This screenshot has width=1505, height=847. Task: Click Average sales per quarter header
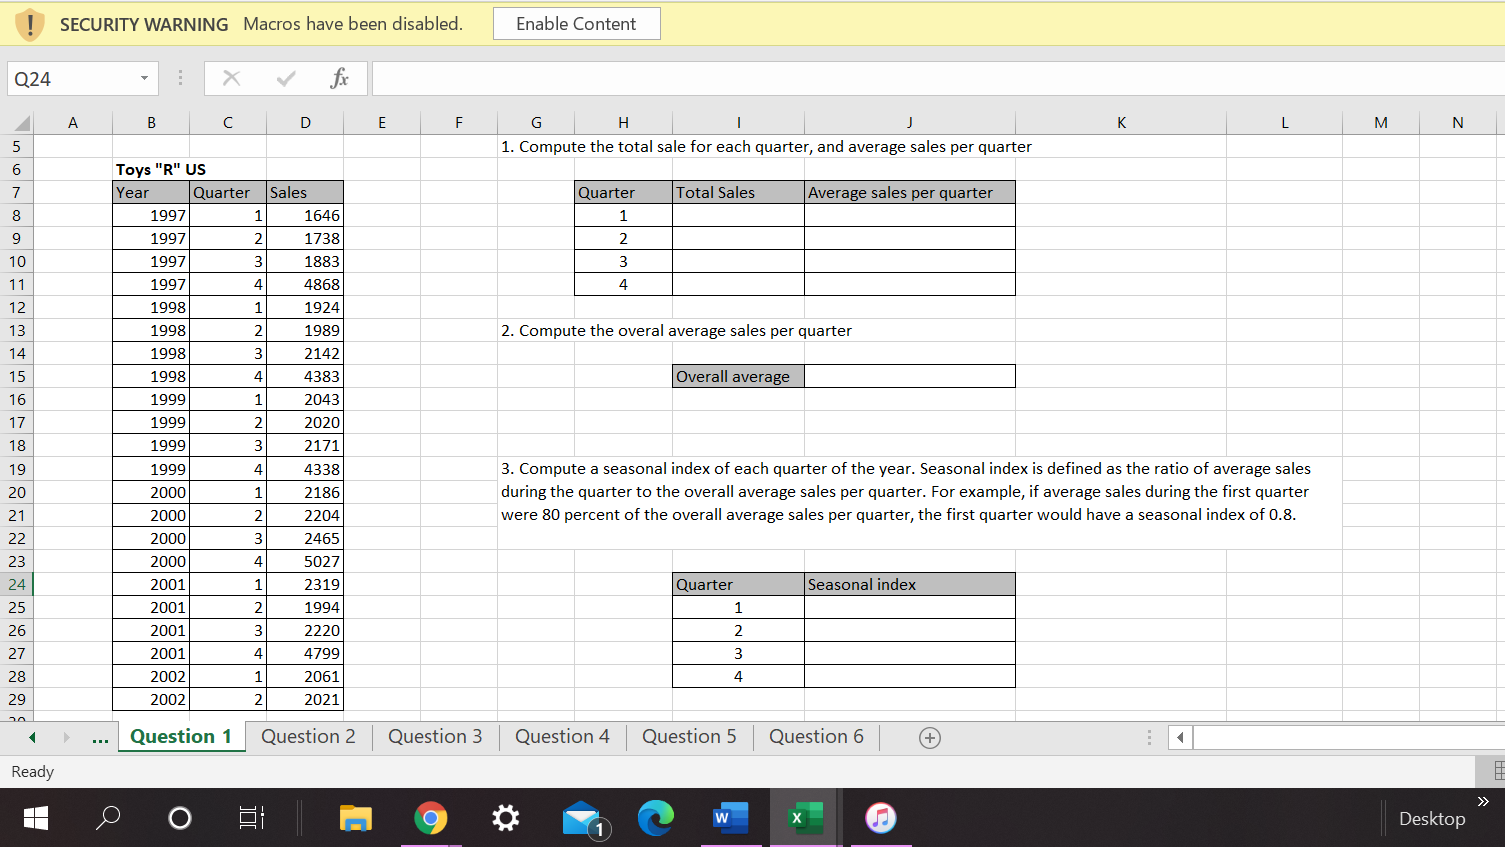[x=910, y=192]
